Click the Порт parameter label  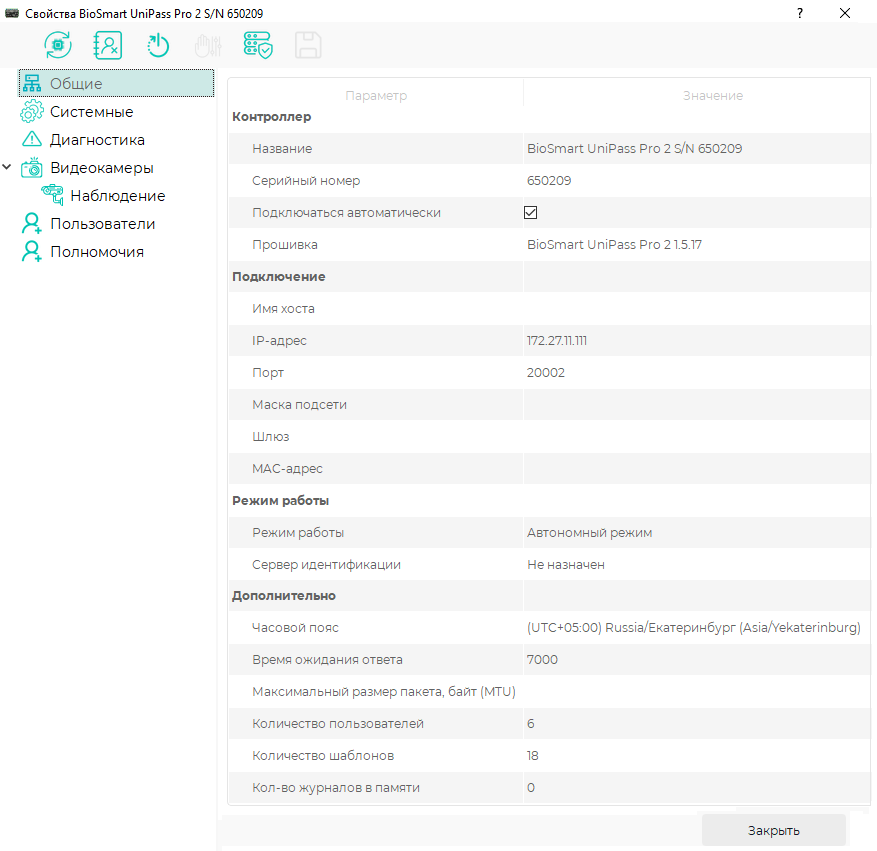tap(268, 372)
